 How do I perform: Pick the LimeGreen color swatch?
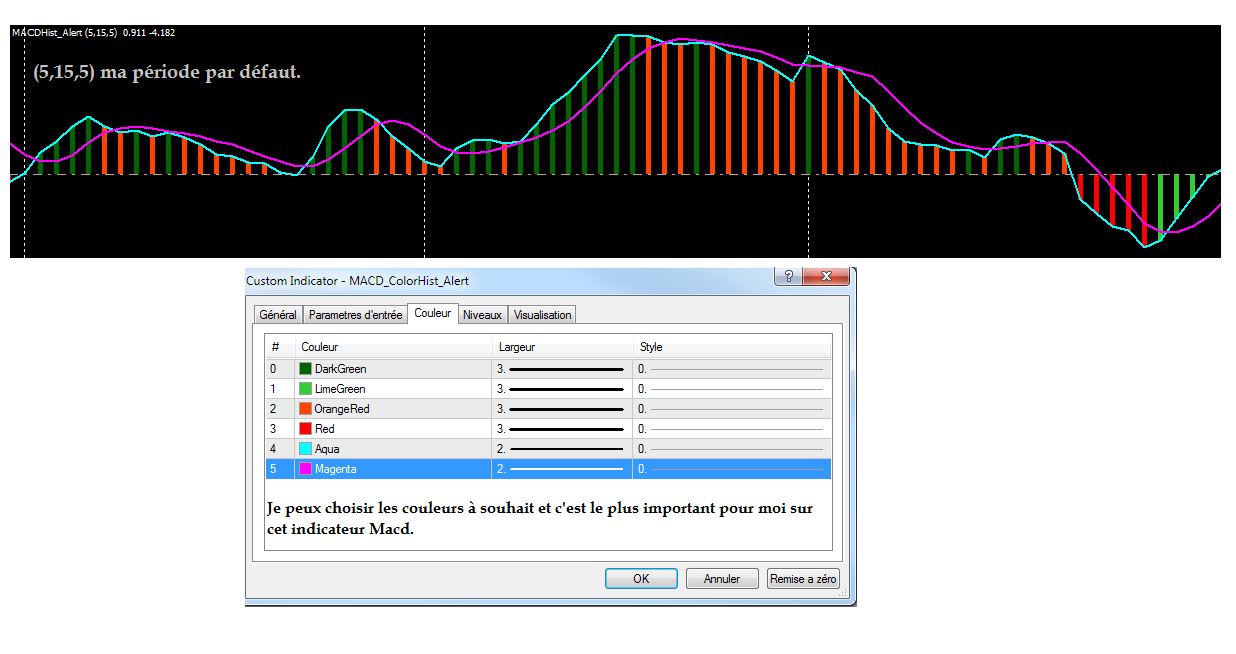coord(306,389)
